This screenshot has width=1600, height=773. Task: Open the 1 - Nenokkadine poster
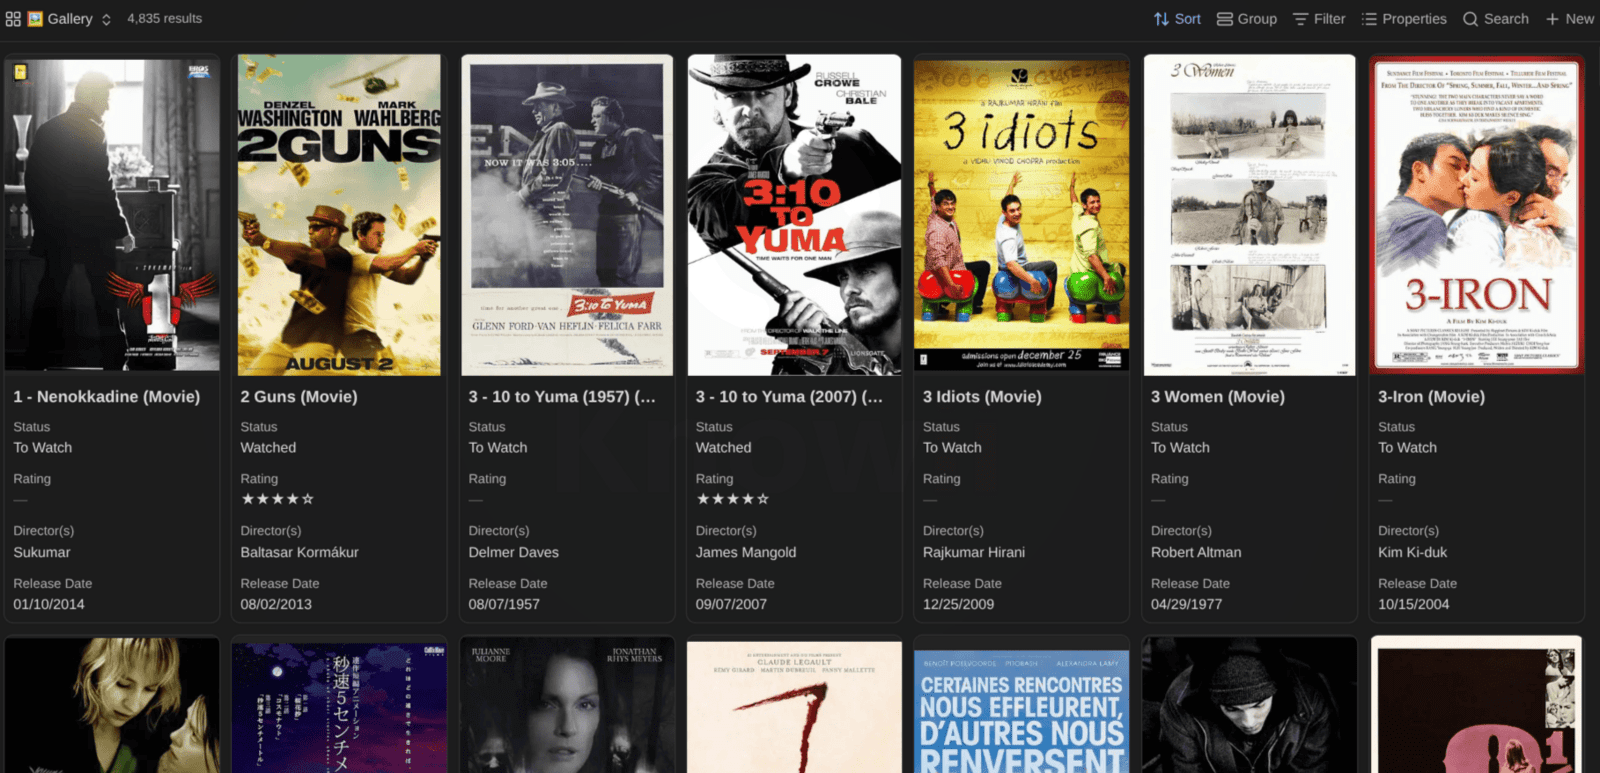(x=112, y=215)
